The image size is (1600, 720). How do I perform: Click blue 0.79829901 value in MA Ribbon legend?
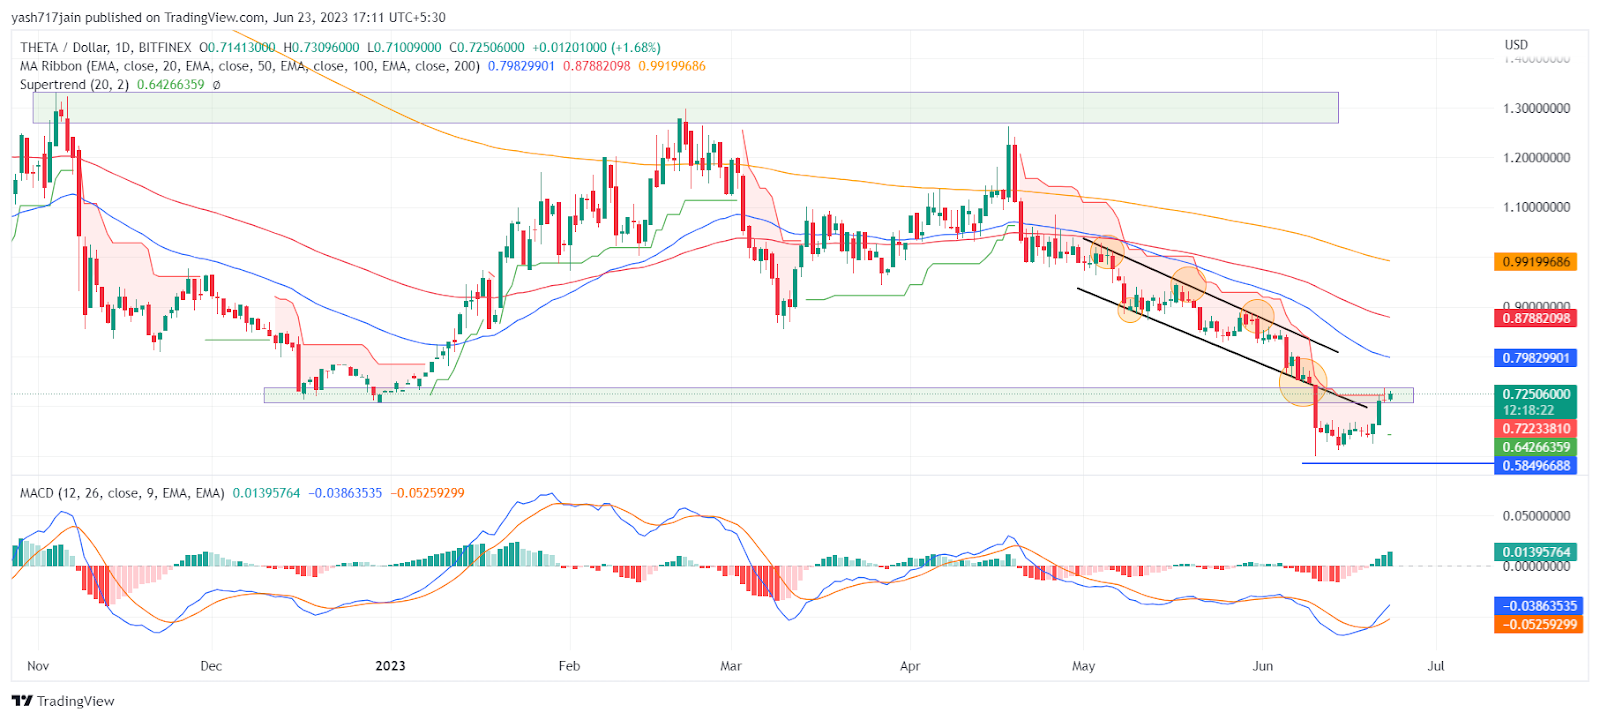[x=521, y=66]
